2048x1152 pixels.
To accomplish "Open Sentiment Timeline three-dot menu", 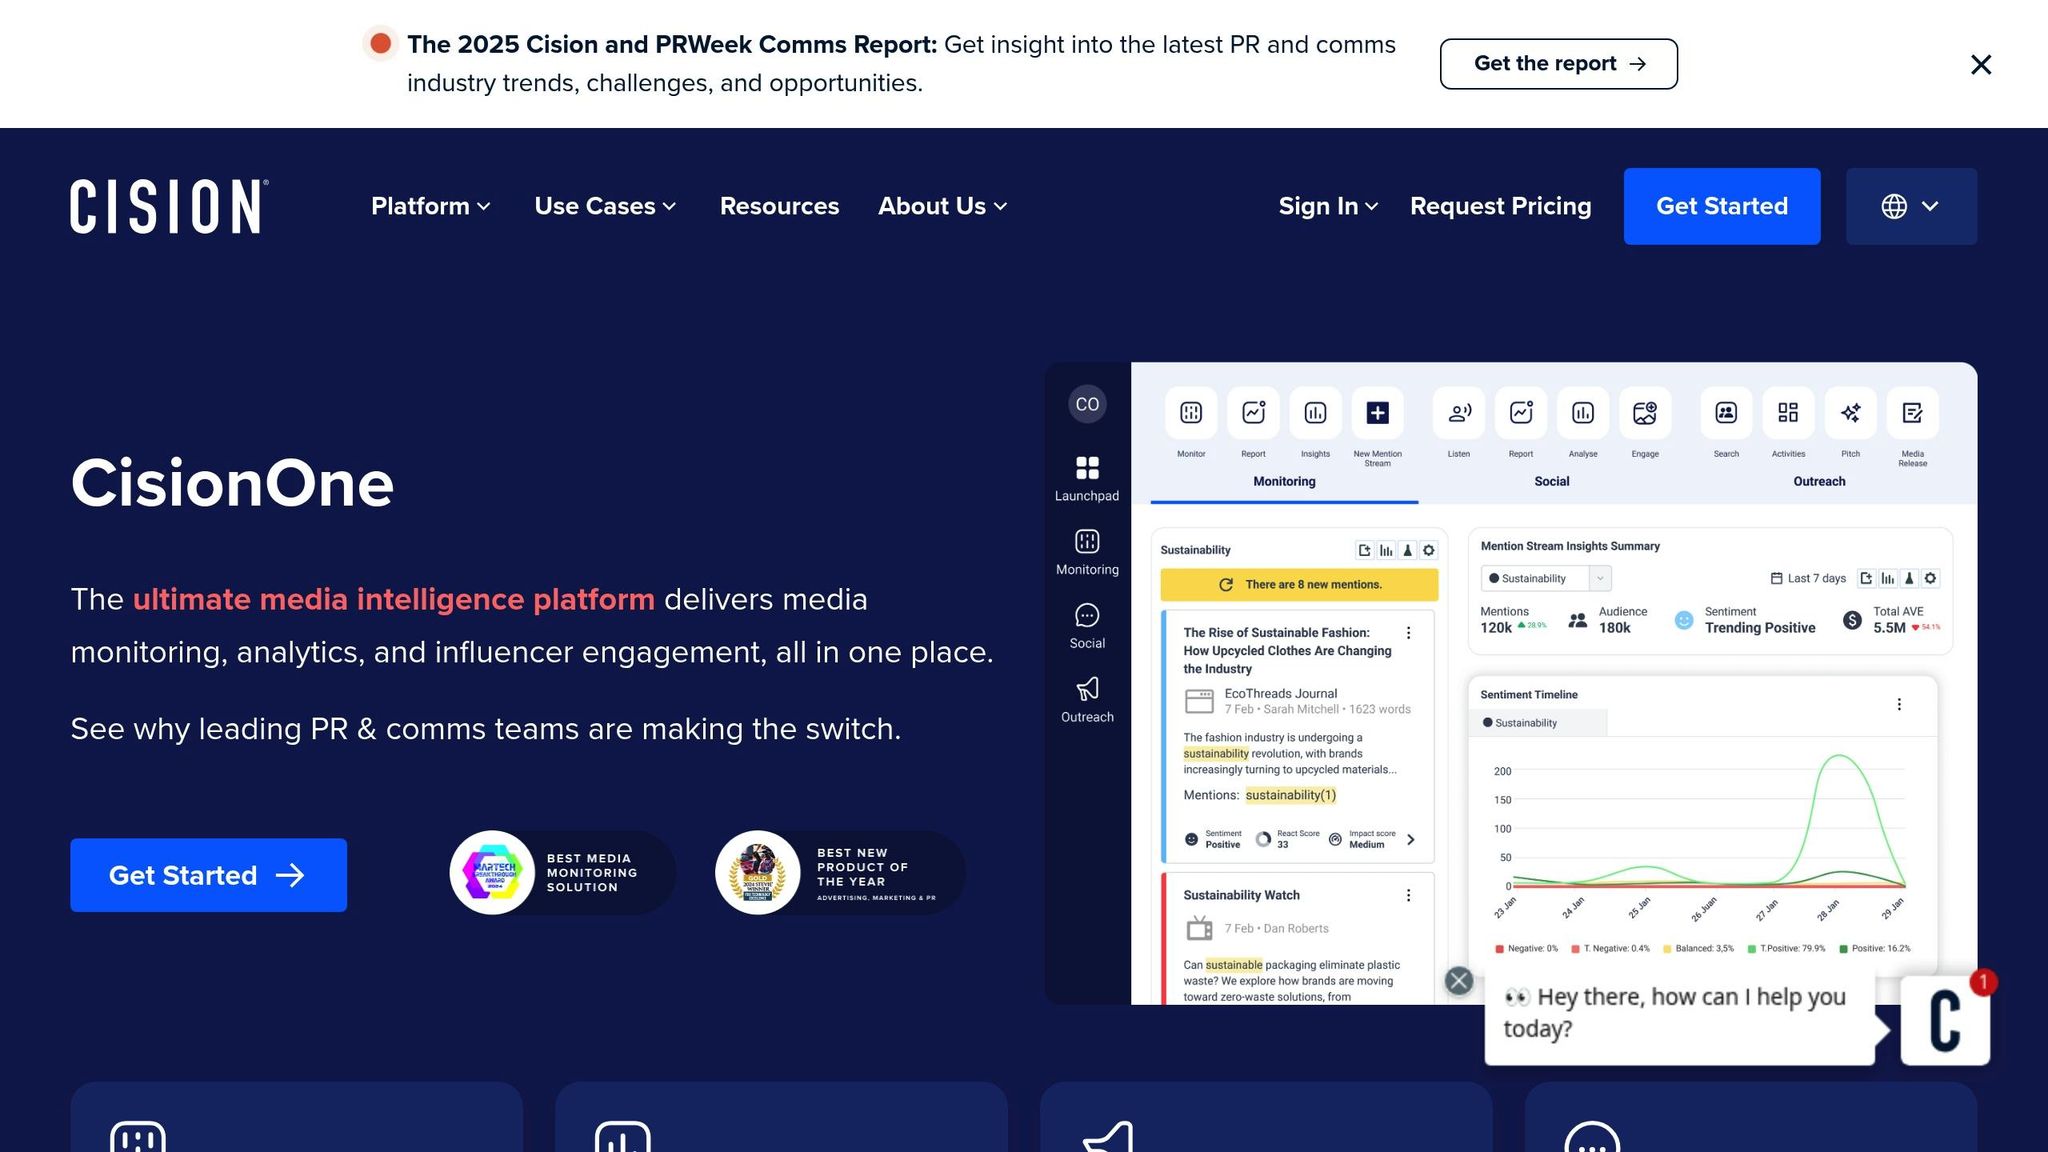I will point(1899,704).
